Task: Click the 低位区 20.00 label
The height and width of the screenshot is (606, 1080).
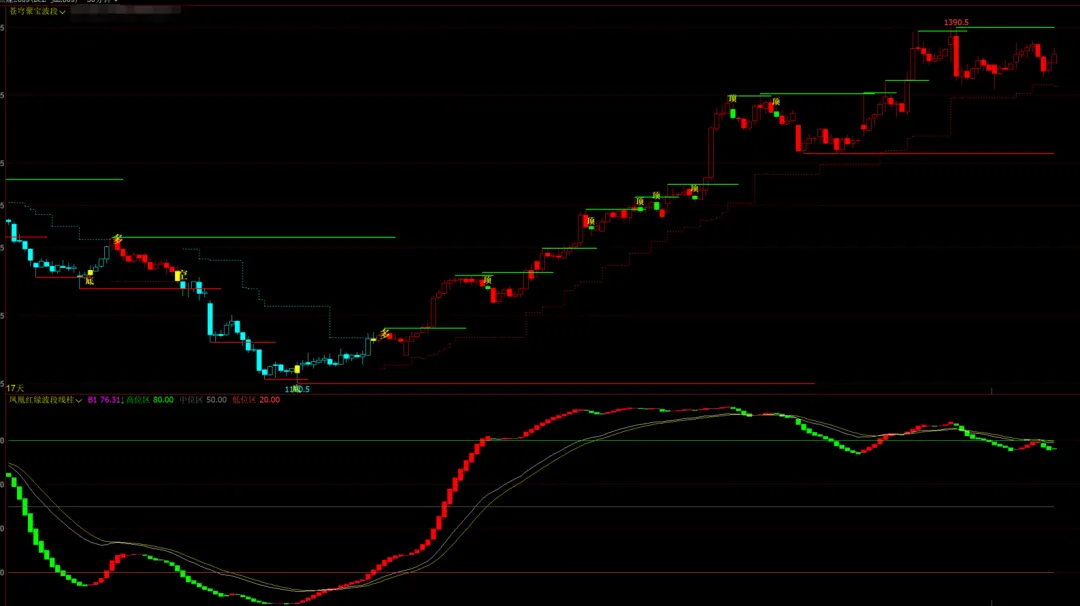Action: tap(256, 400)
